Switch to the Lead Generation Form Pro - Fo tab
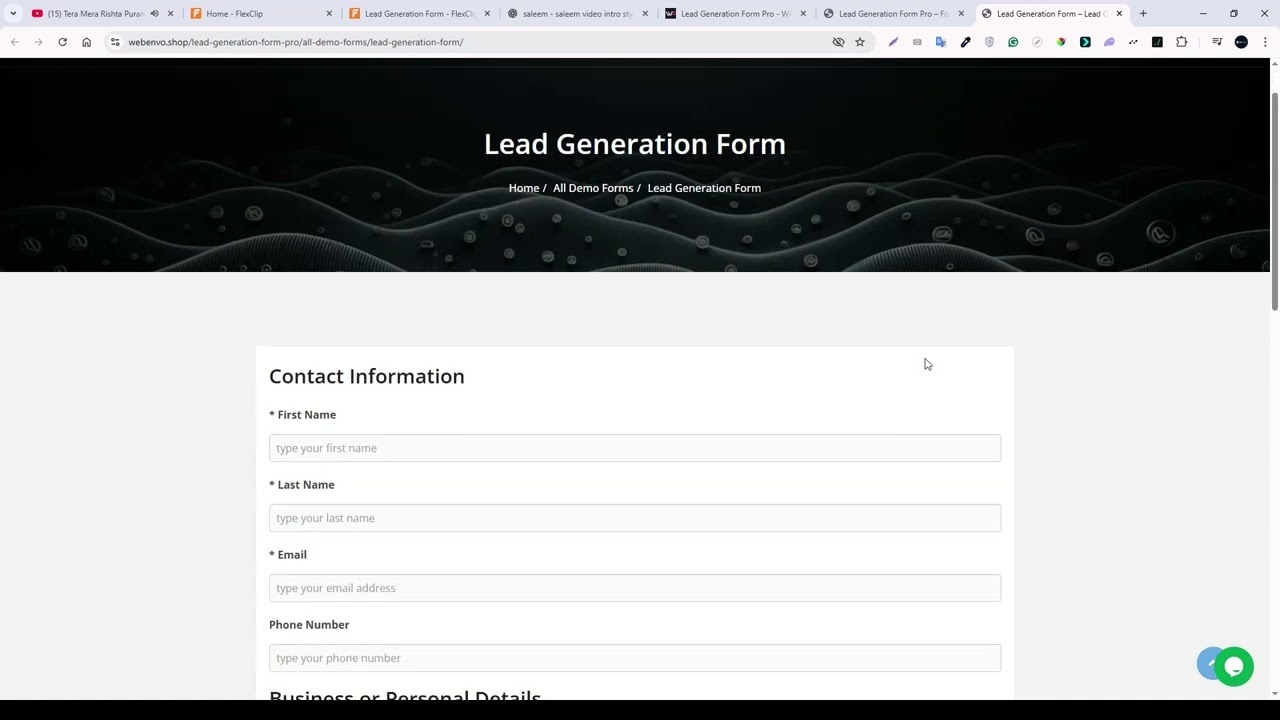 [893, 14]
